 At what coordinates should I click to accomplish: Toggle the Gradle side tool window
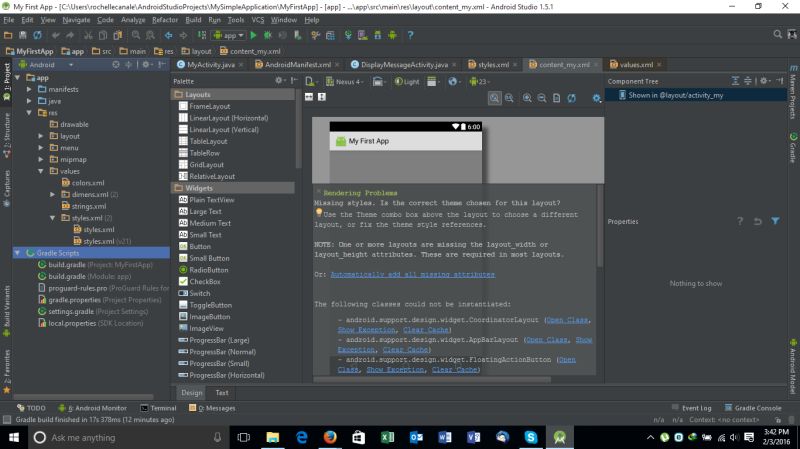[x=793, y=148]
